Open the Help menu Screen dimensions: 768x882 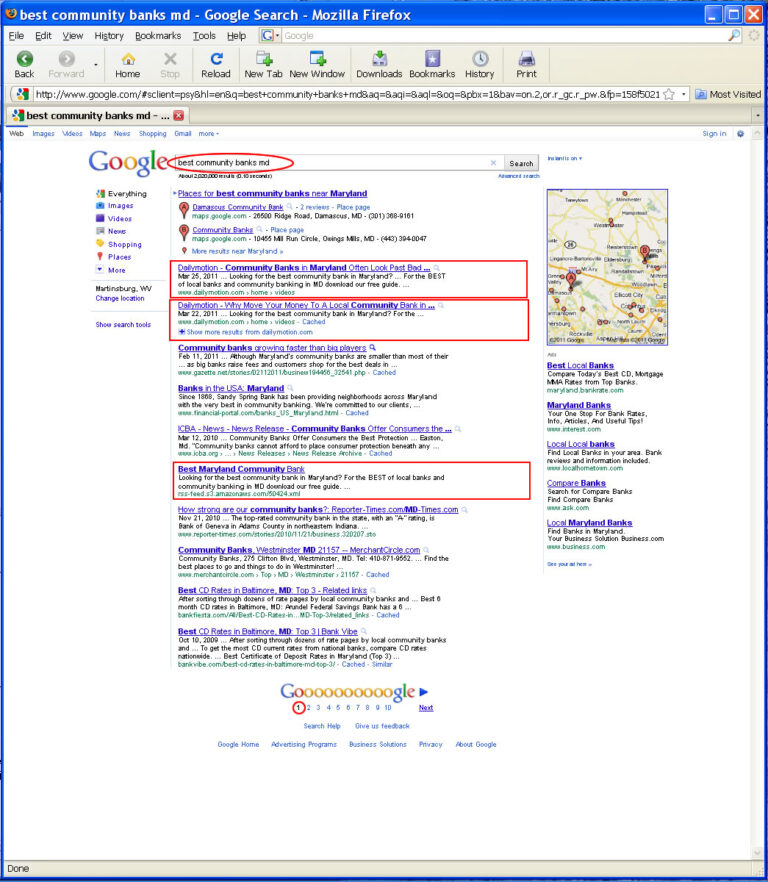[236, 35]
